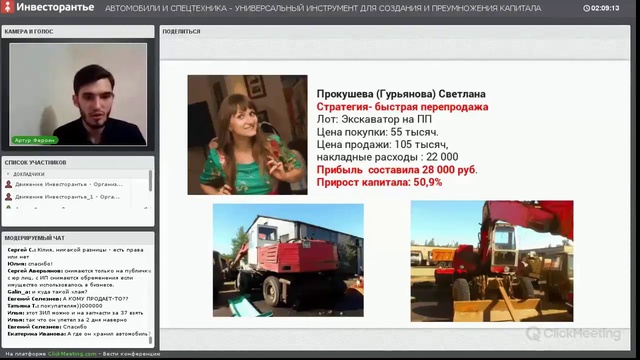Click the Инвесторантье logo icon
The image size is (640, 360).
[7, 7]
